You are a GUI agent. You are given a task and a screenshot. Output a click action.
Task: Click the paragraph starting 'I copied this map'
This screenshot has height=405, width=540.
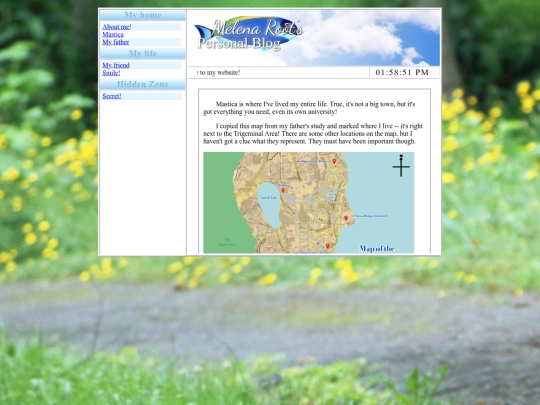click(x=313, y=134)
